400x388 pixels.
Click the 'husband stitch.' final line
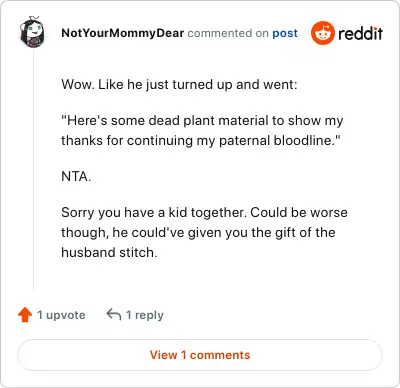109,252
